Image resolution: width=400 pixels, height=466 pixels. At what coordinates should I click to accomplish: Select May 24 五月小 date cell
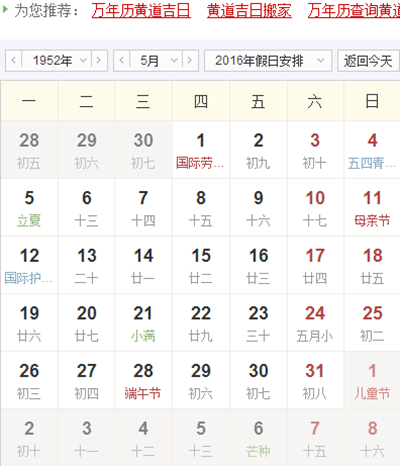point(315,323)
